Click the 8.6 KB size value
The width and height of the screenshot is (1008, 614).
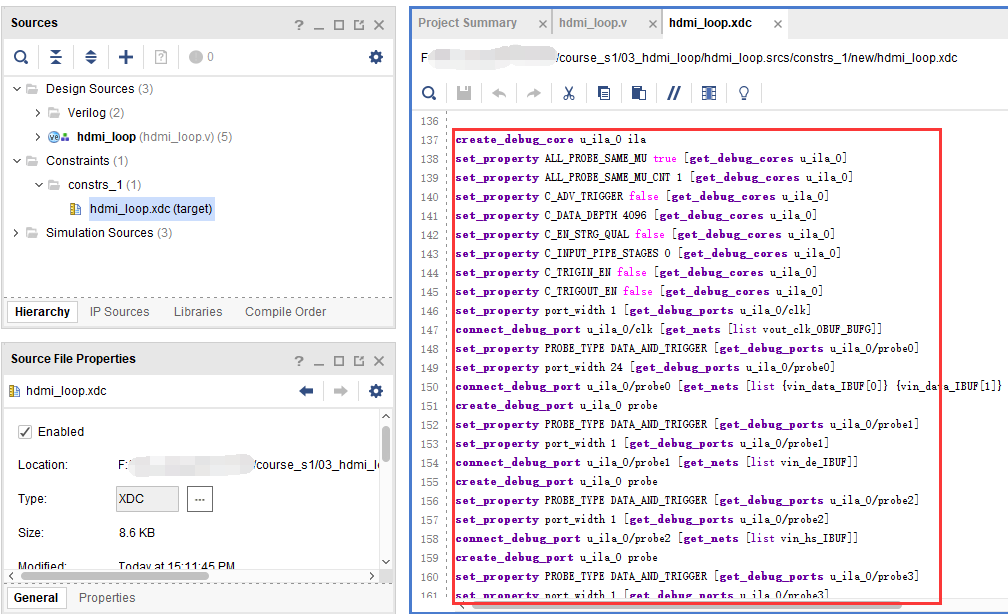click(137, 533)
